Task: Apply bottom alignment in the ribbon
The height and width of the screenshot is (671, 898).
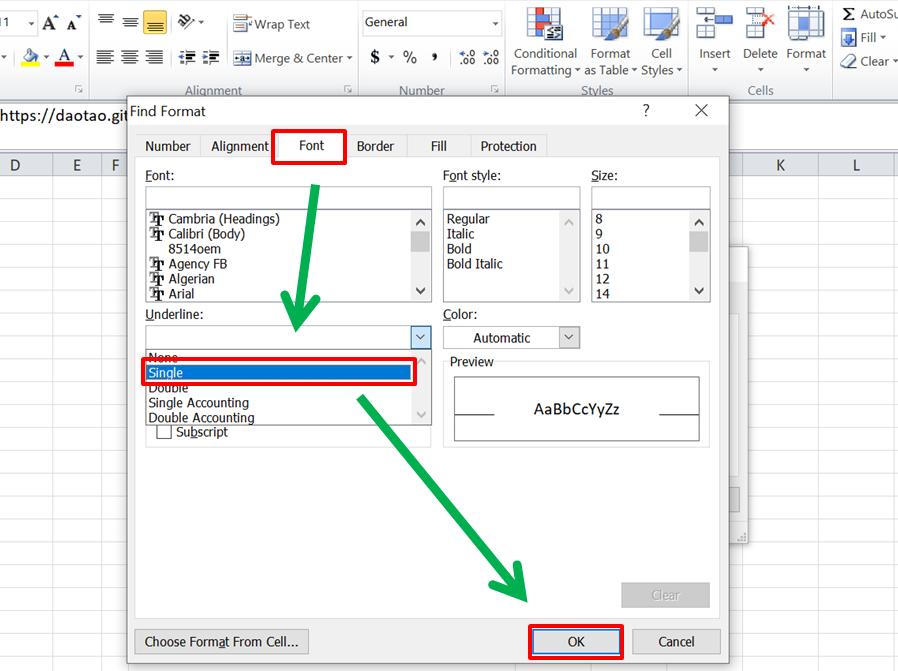Action: [153, 20]
